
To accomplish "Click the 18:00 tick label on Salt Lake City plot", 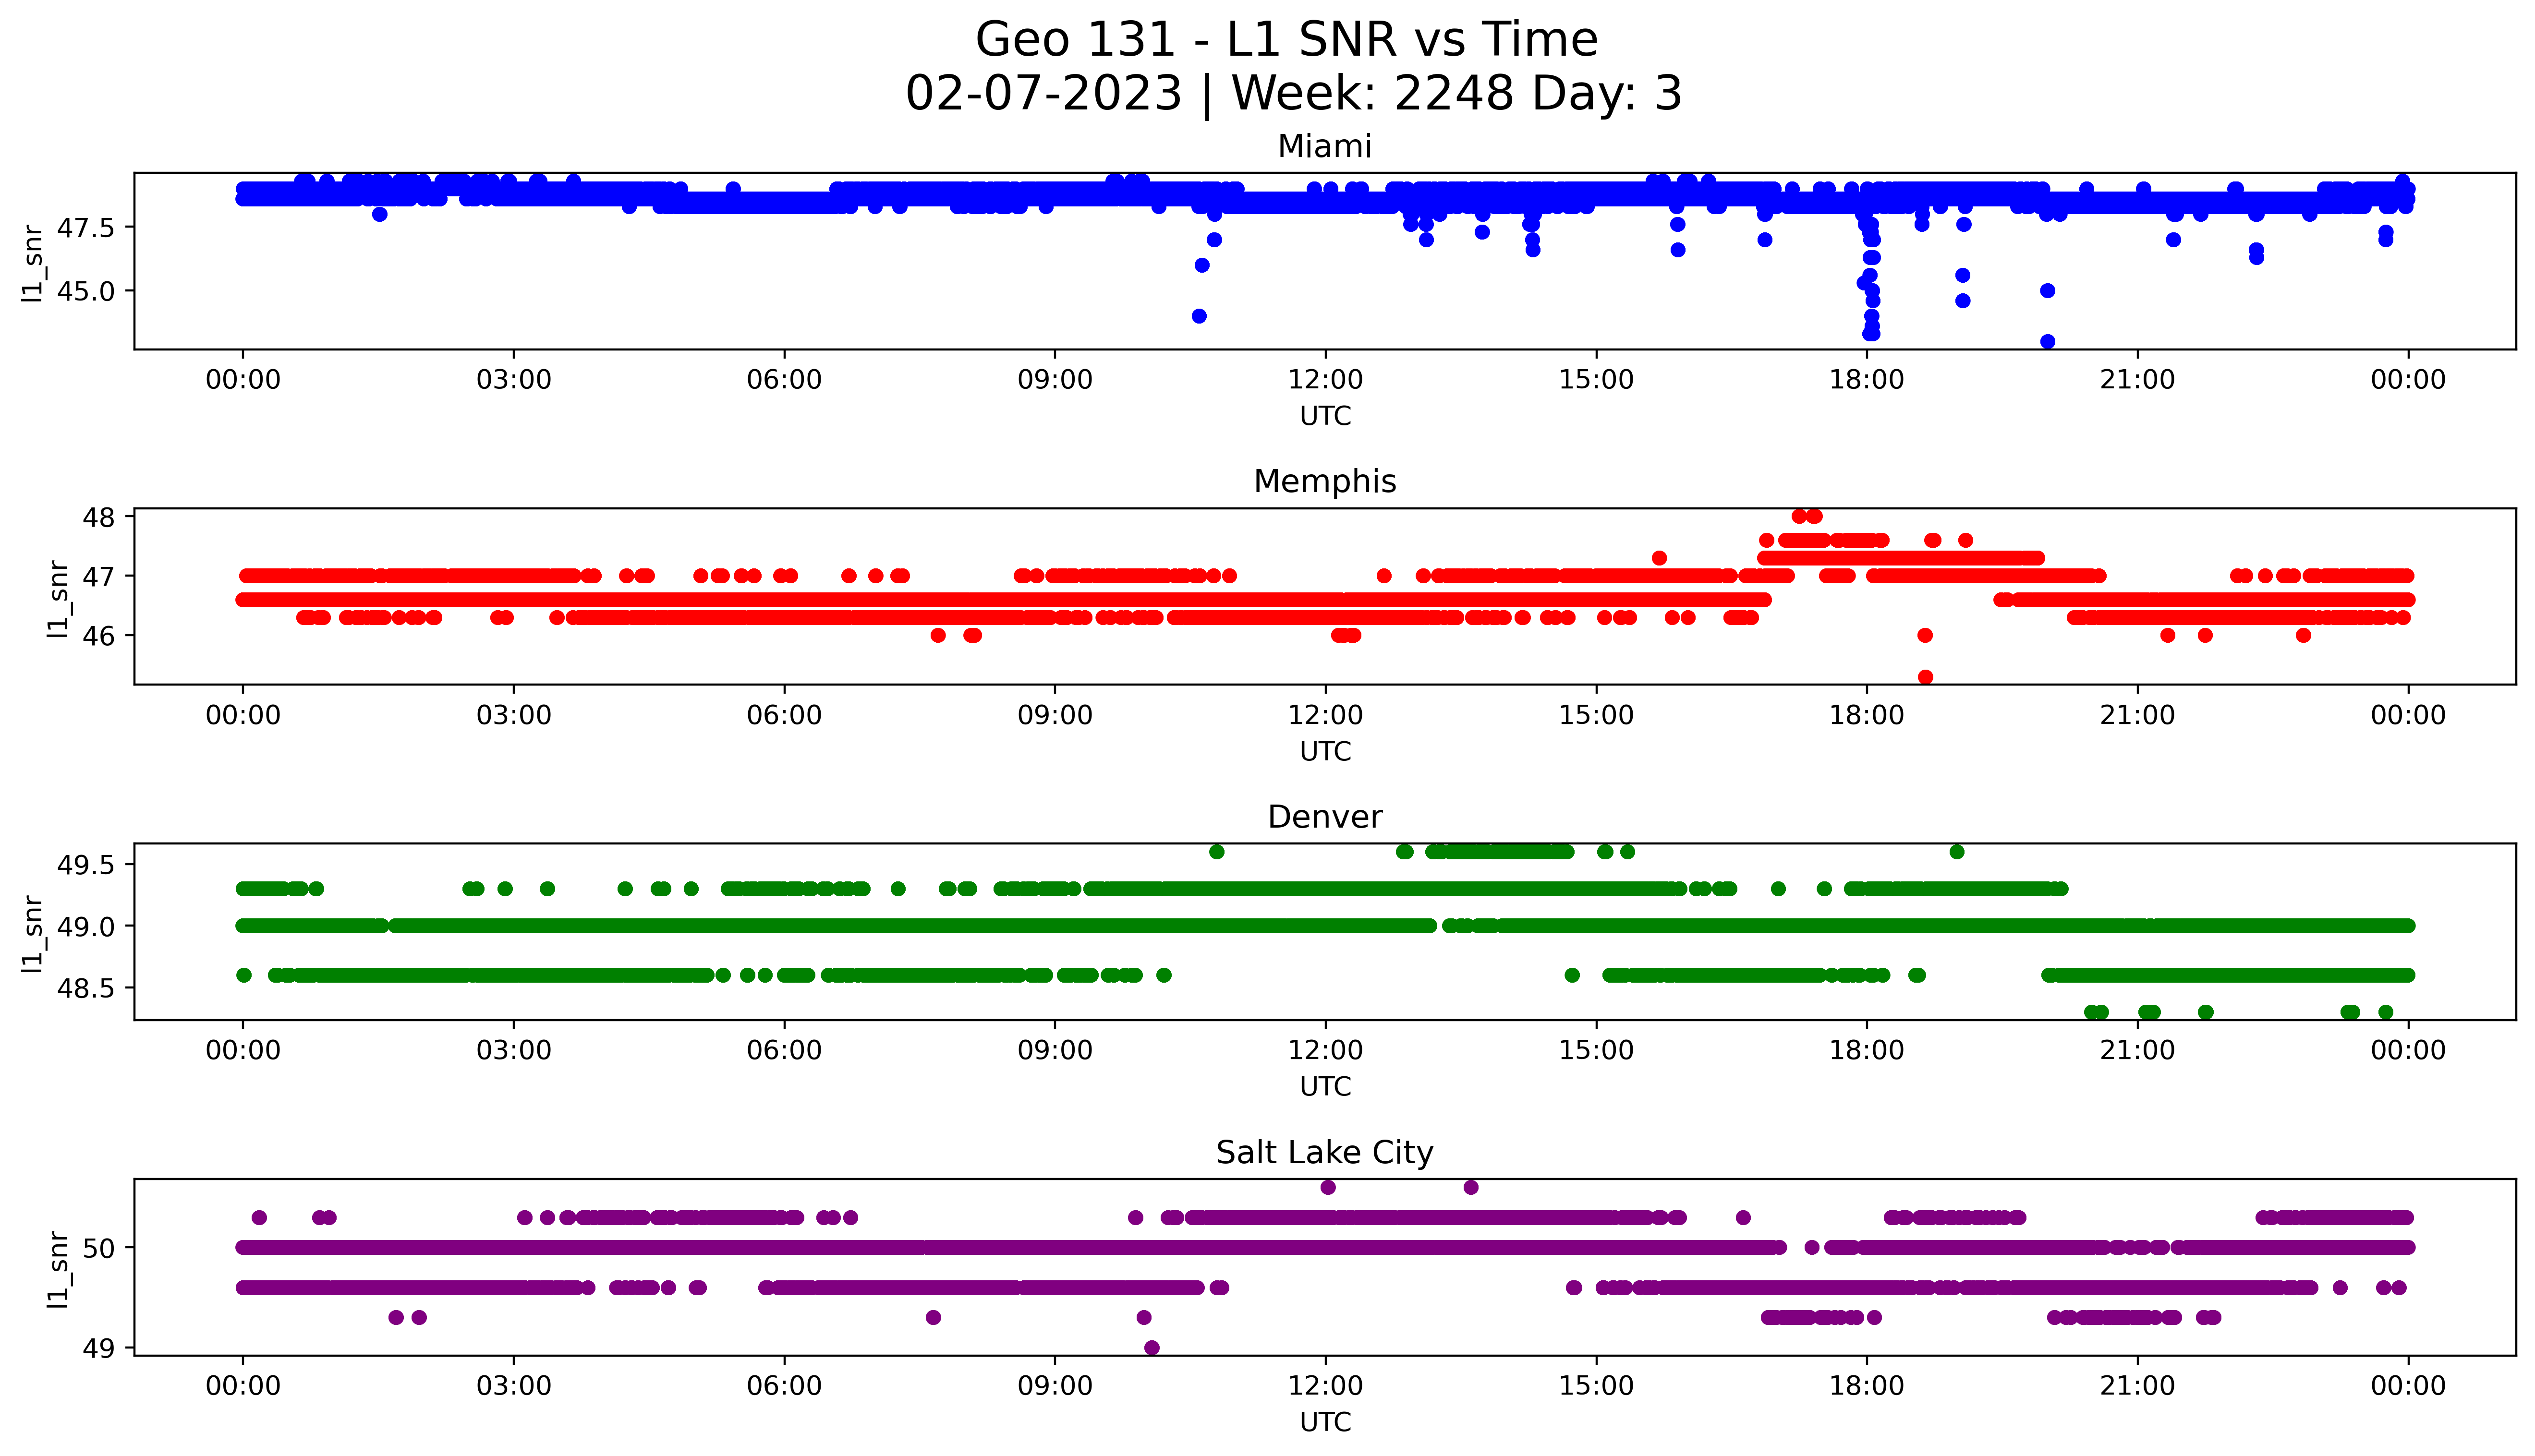I will click(1867, 1386).
